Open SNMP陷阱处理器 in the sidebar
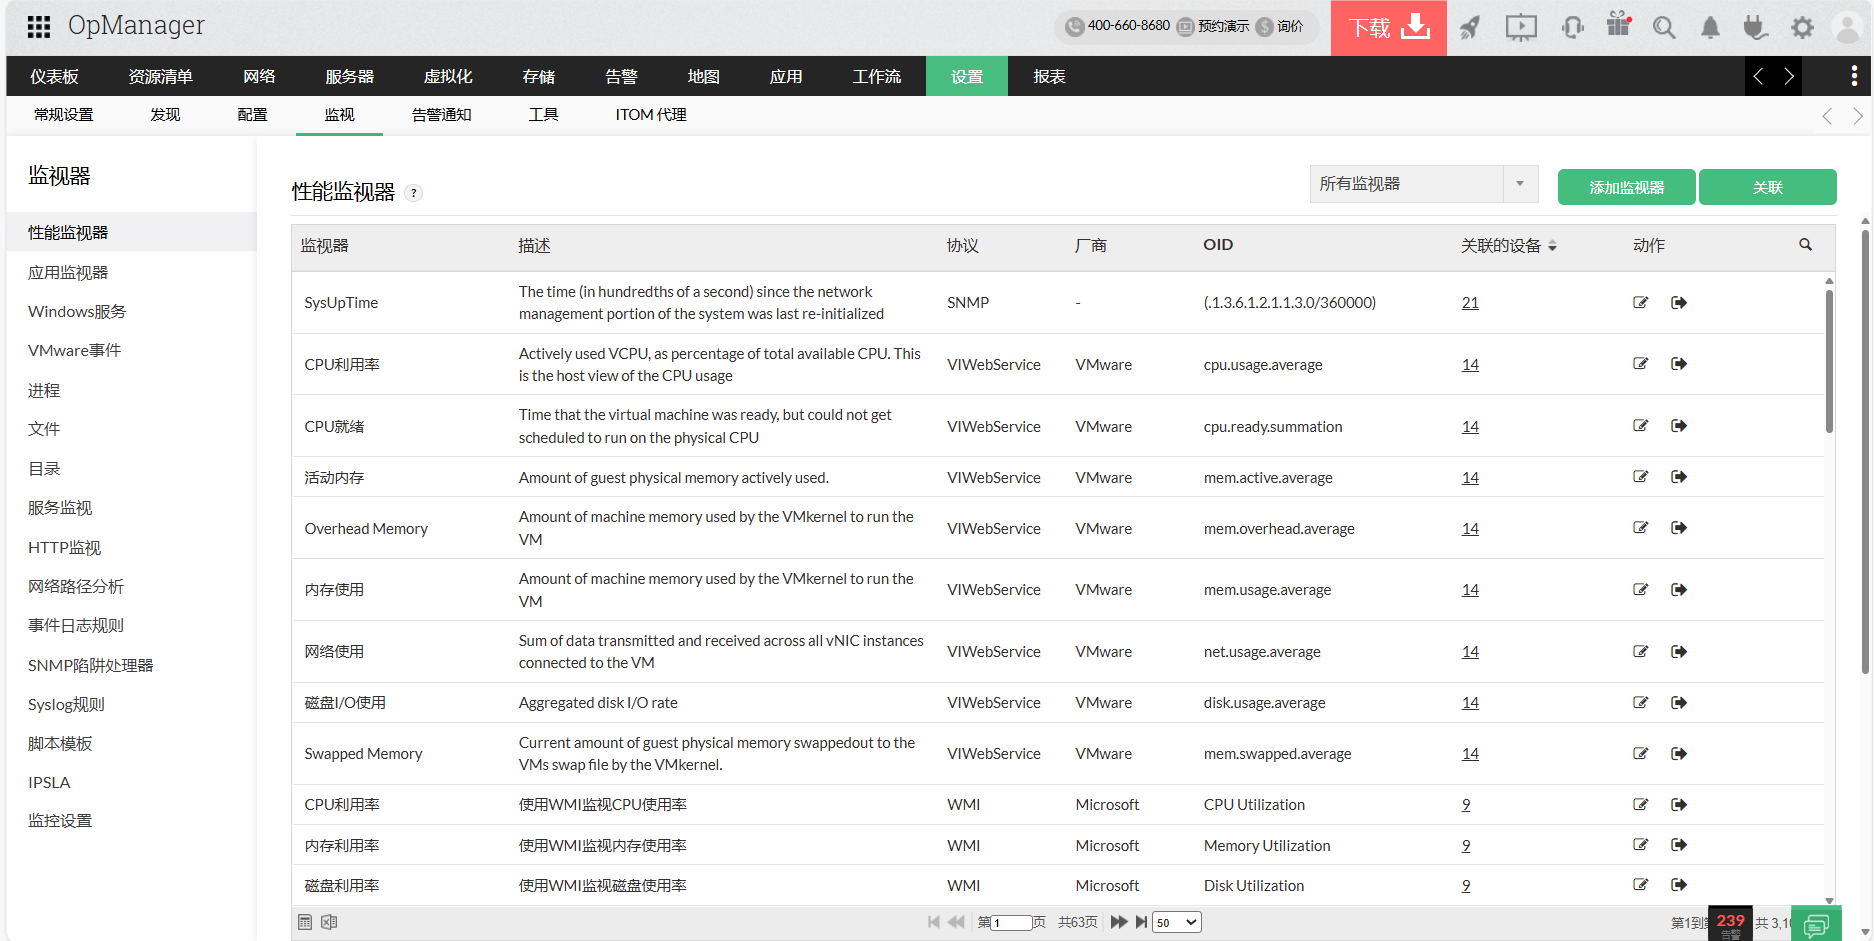Viewport: 1874px width, 941px height. (x=91, y=666)
